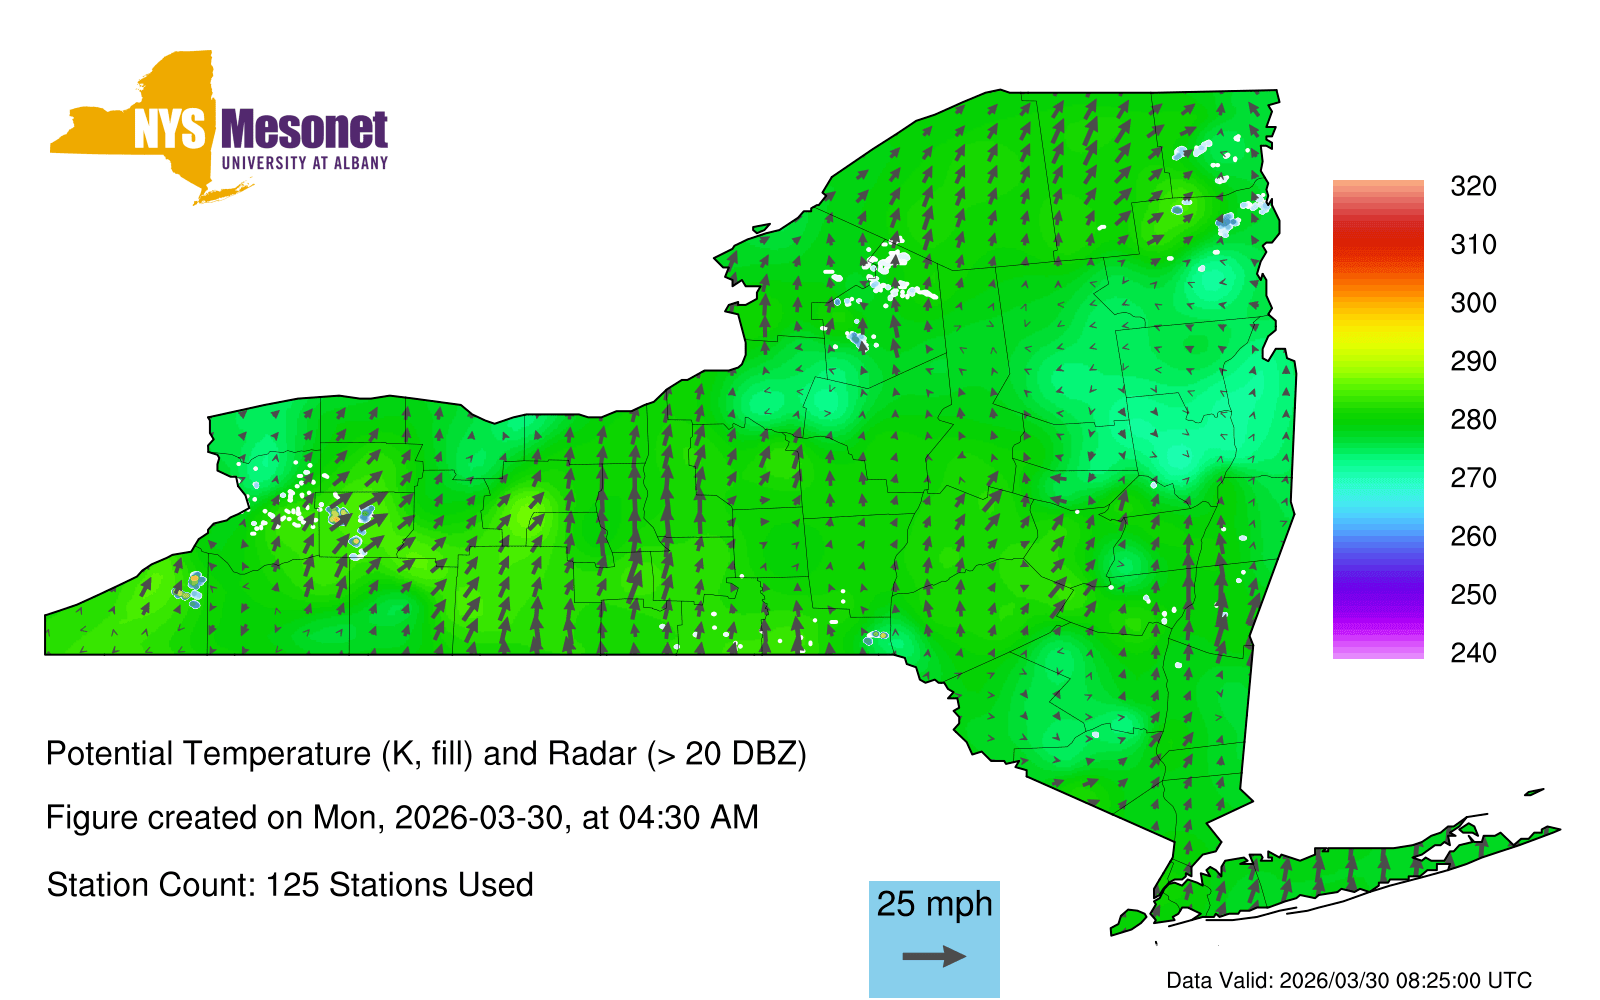The image size is (1600, 1000).
Task: Click the 300 colorbar label
Action: tap(1473, 303)
